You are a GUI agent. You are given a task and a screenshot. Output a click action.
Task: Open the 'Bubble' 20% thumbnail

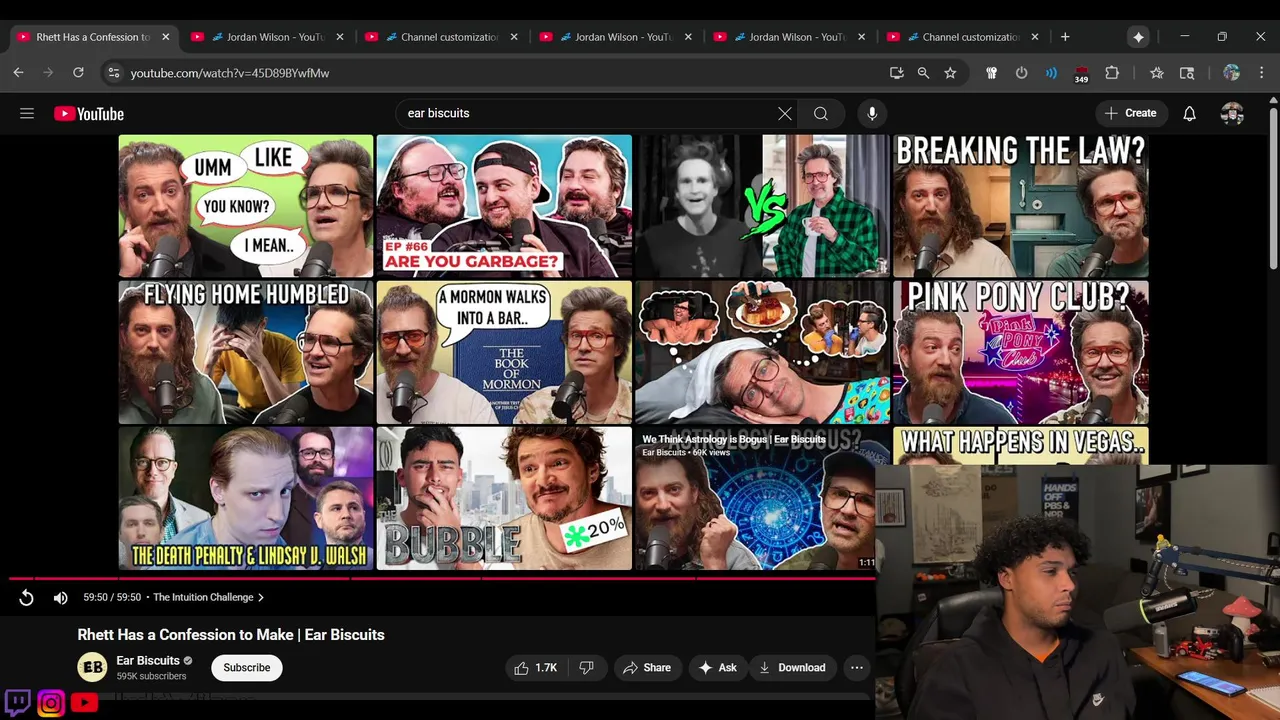click(504, 498)
